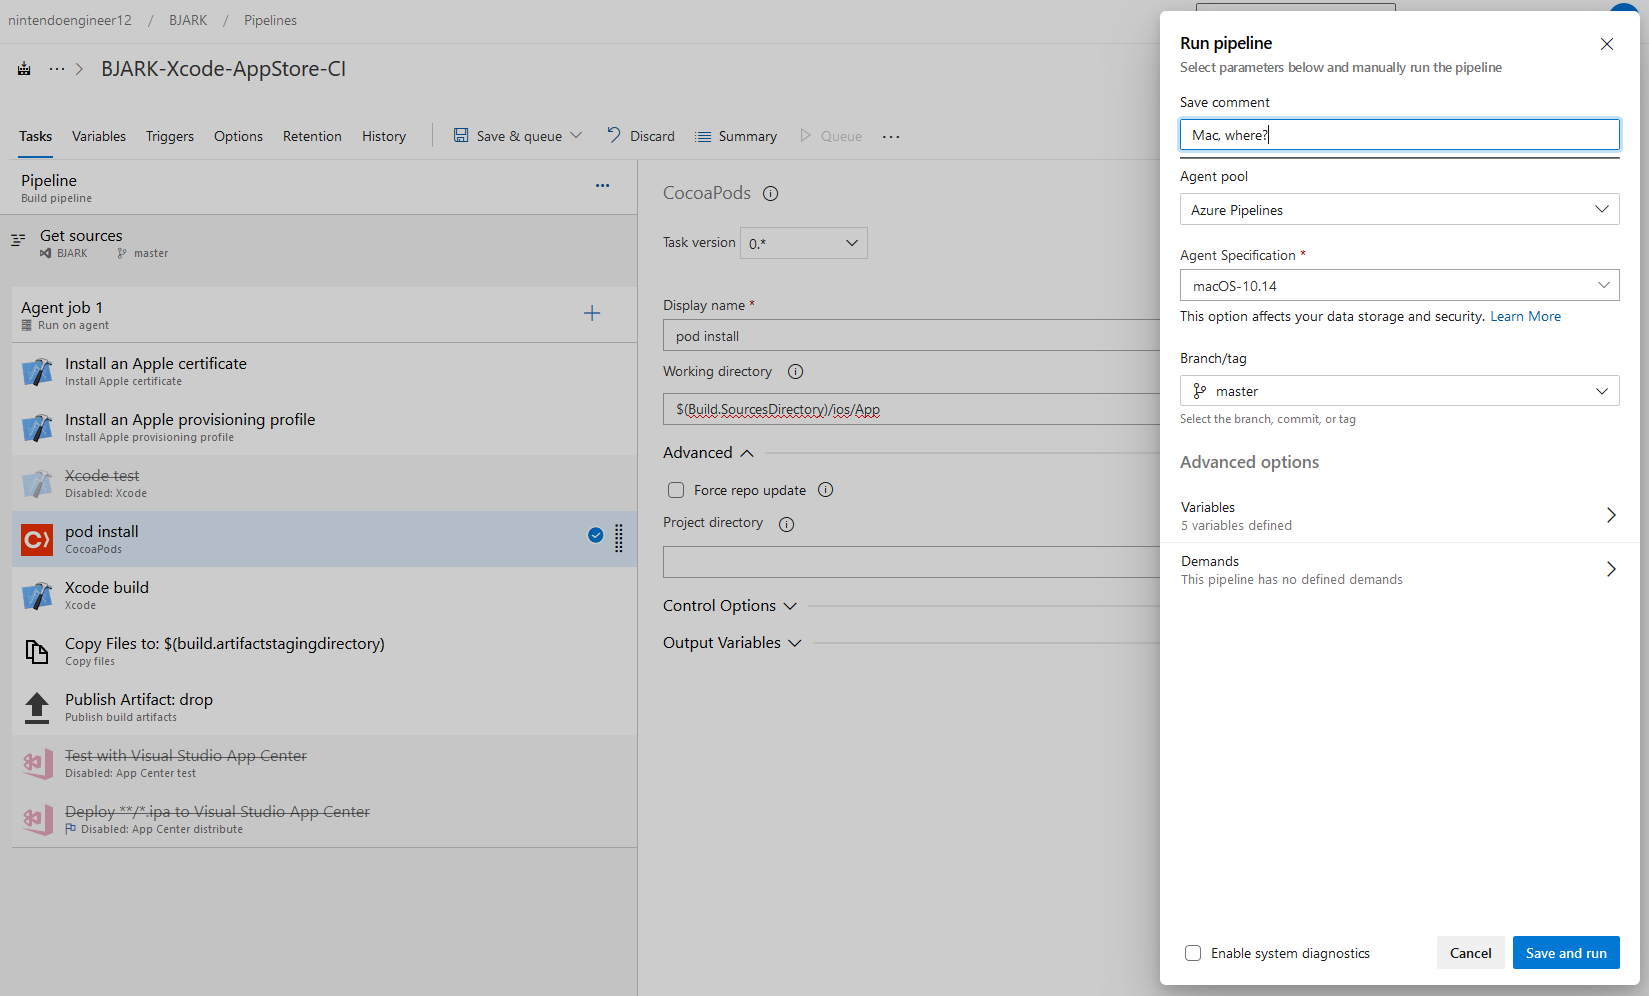
Task: Open the Agent Specification macOS-10.14 dropdown
Action: (1399, 285)
